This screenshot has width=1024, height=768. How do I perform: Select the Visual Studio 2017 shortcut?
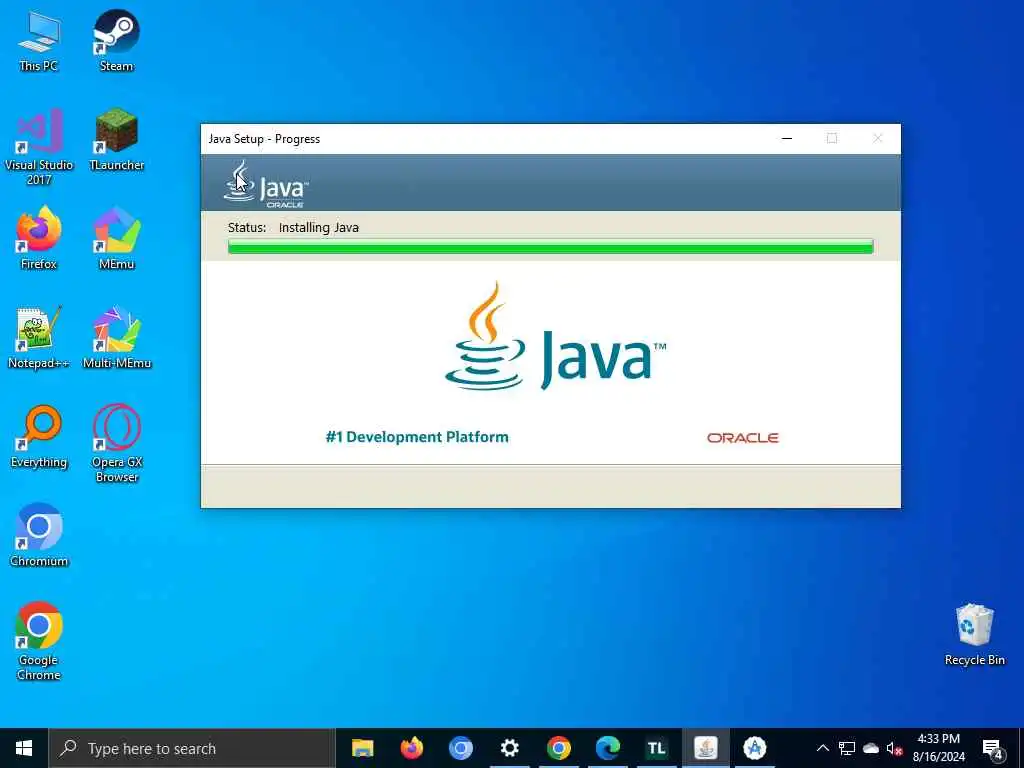[39, 147]
